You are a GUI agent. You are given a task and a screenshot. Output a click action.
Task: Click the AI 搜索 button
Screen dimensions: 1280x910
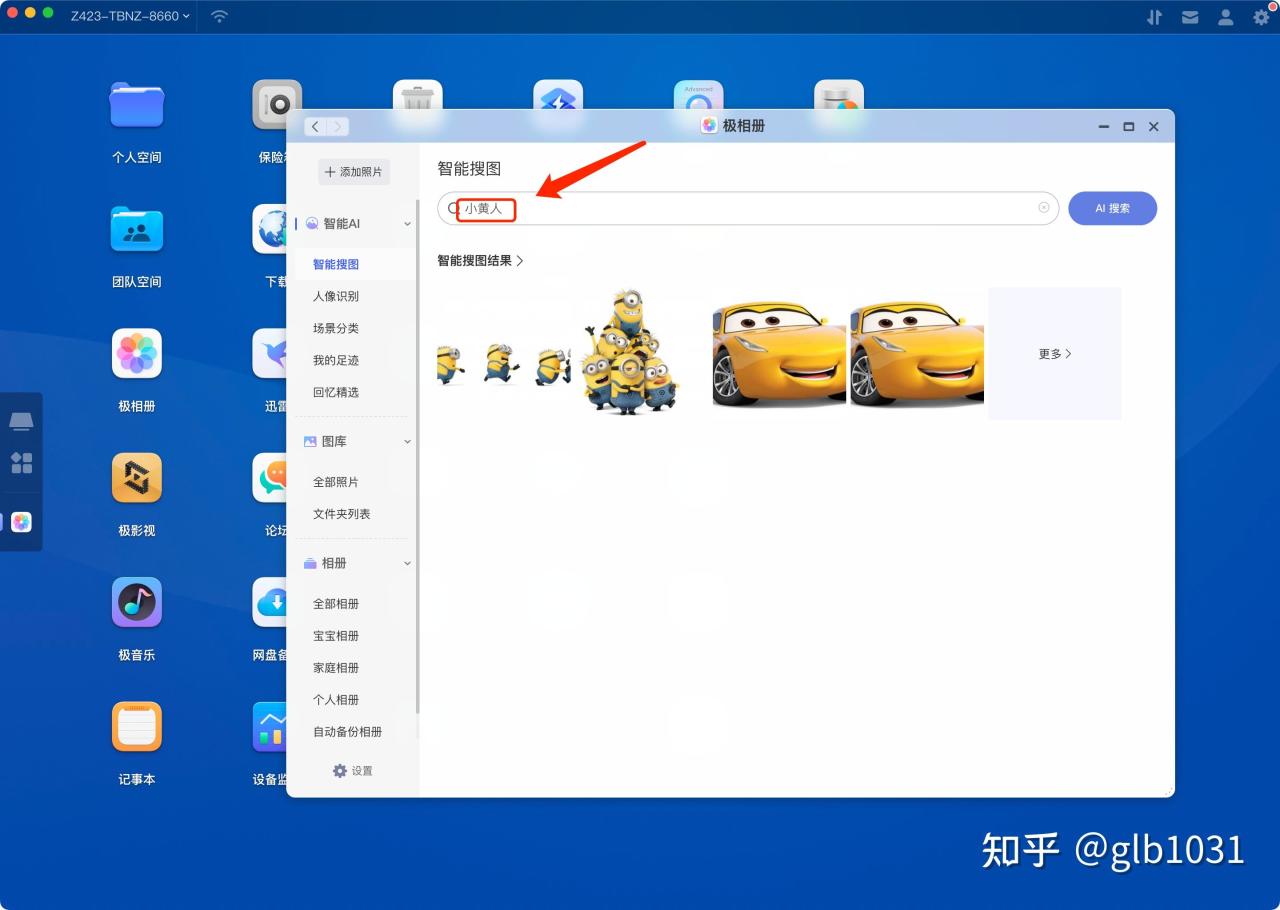point(1112,208)
